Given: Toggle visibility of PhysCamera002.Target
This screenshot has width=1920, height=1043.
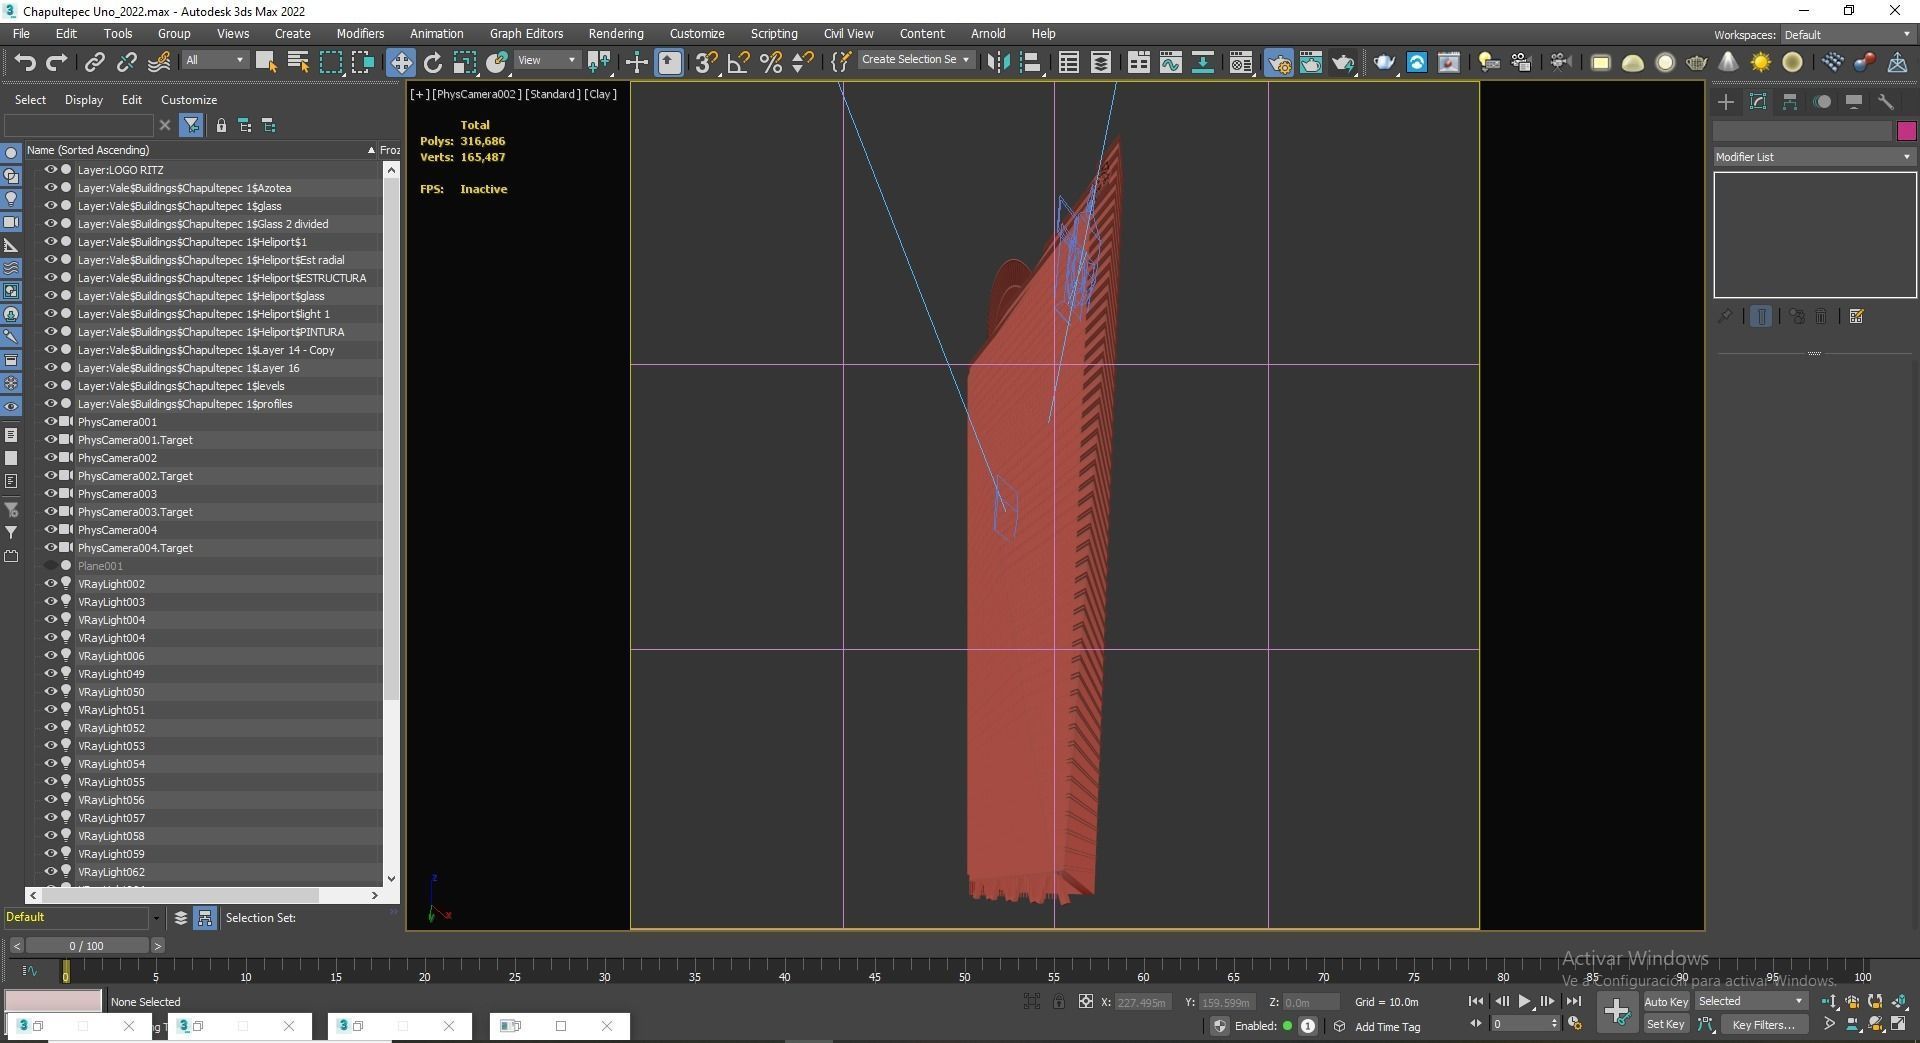Looking at the screenshot, I should coord(50,476).
